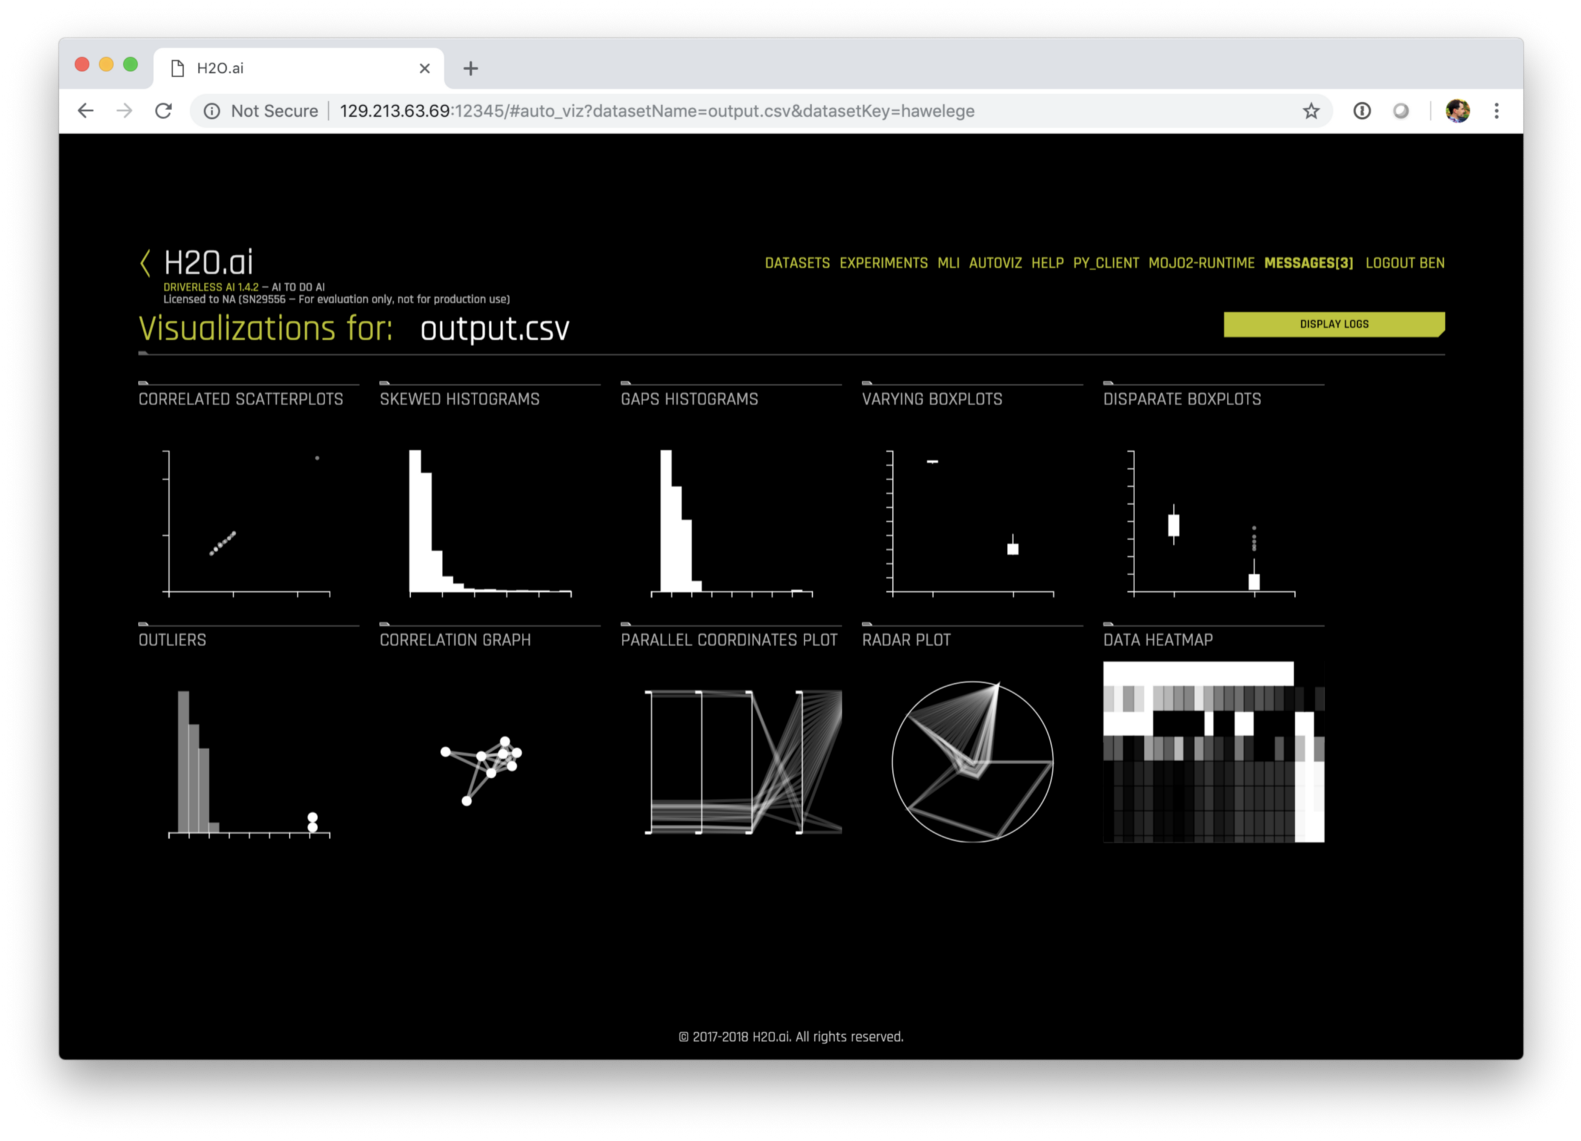View MESSAGES[3] notifications
This screenshot has width=1581, height=1141.
pyautogui.click(x=1308, y=263)
